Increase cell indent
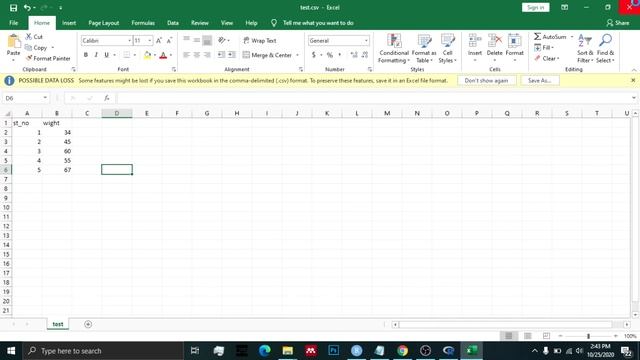The image size is (640, 360). click(231, 55)
